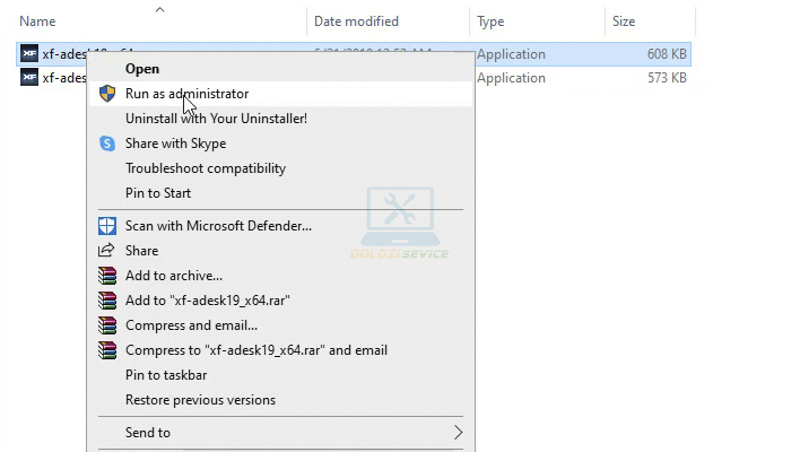The width and height of the screenshot is (800, 452).
Task: Choose Pin to taskbar option
Action: (x=166, y=375)
